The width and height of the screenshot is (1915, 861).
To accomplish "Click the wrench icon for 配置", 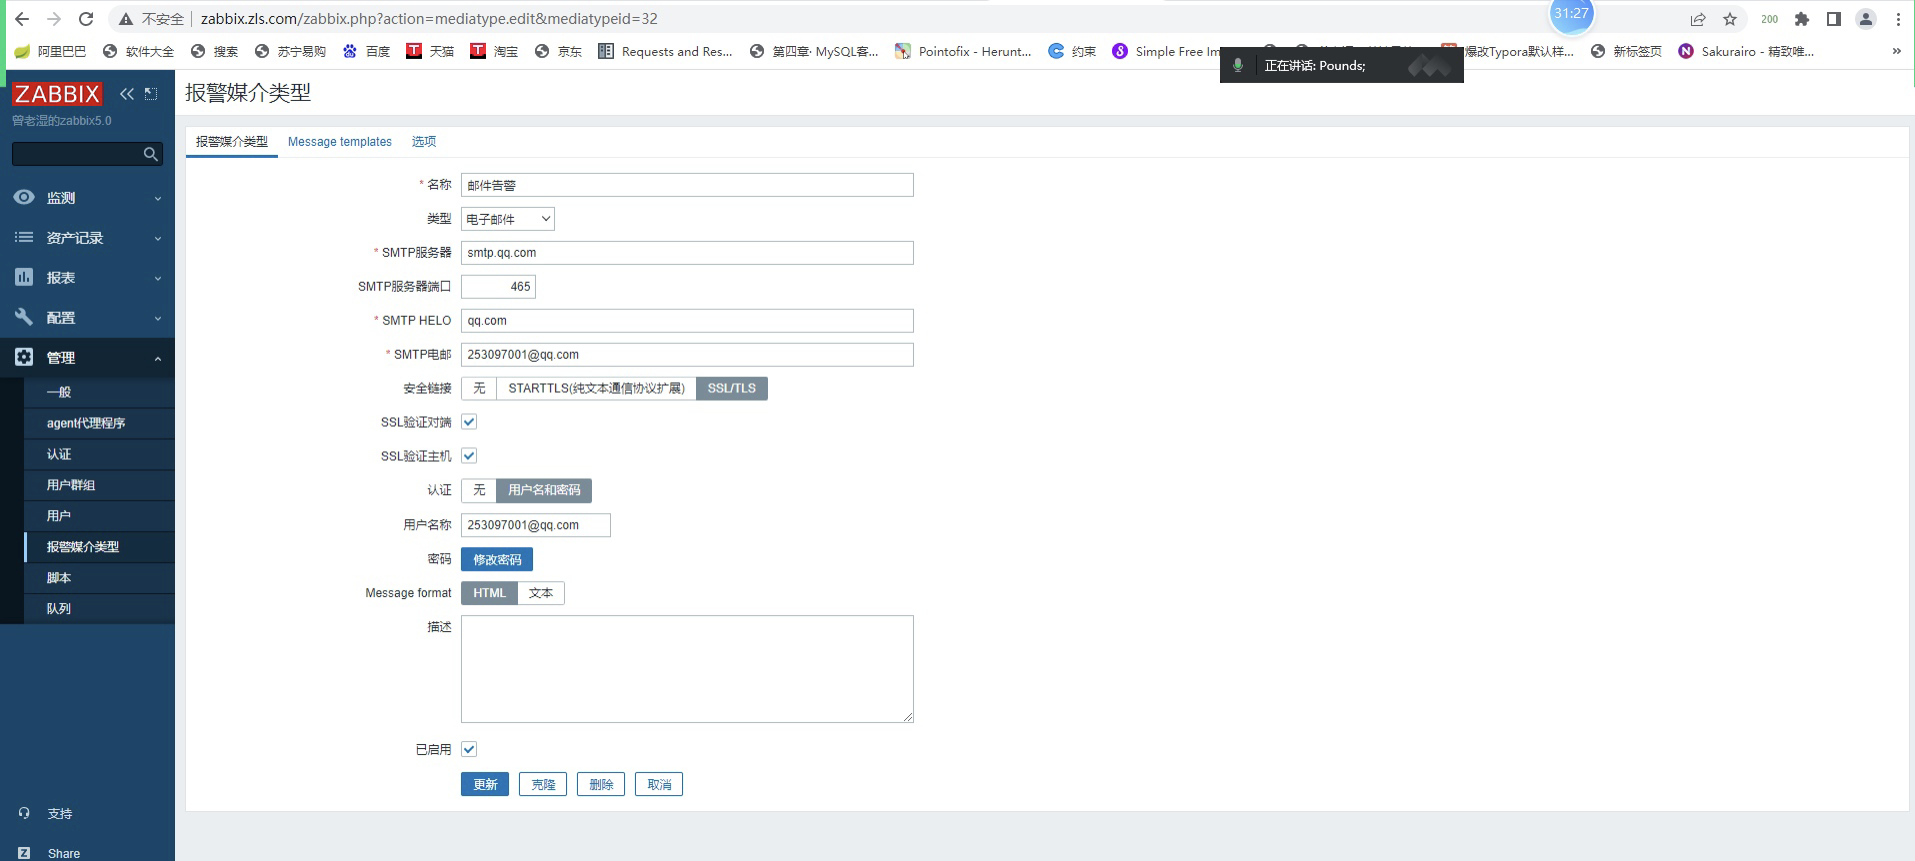I will point(24,317).
